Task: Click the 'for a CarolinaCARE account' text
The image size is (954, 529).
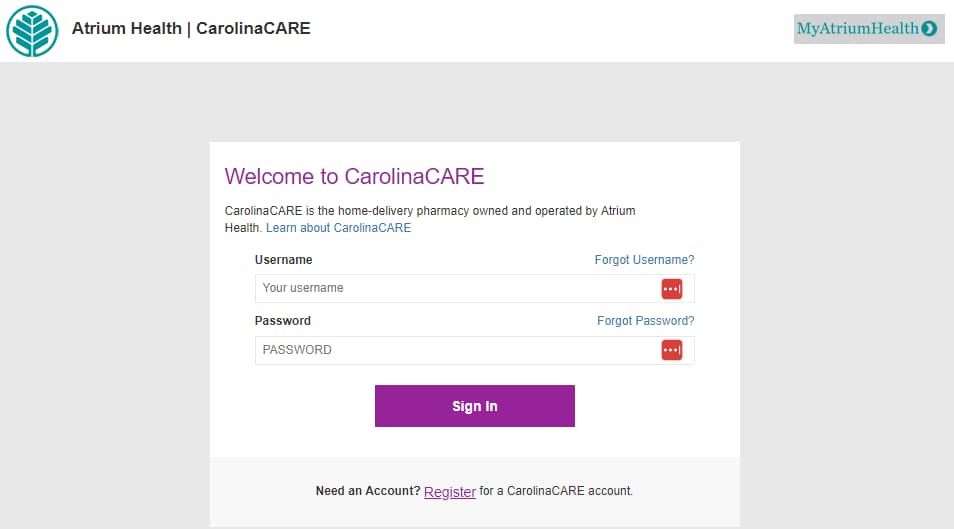Action: click(556, 491)
